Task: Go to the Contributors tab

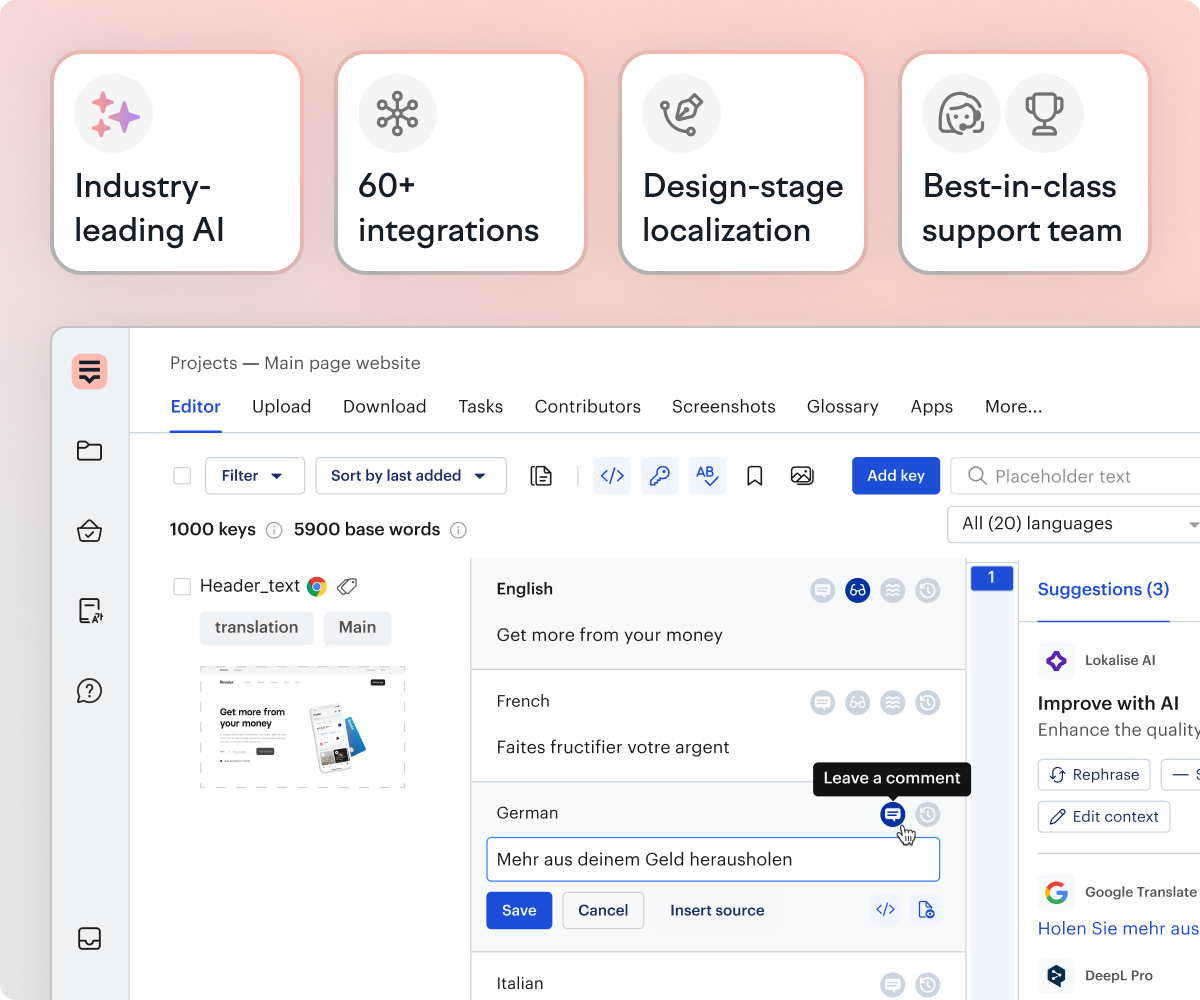Action: pos(587,407)
